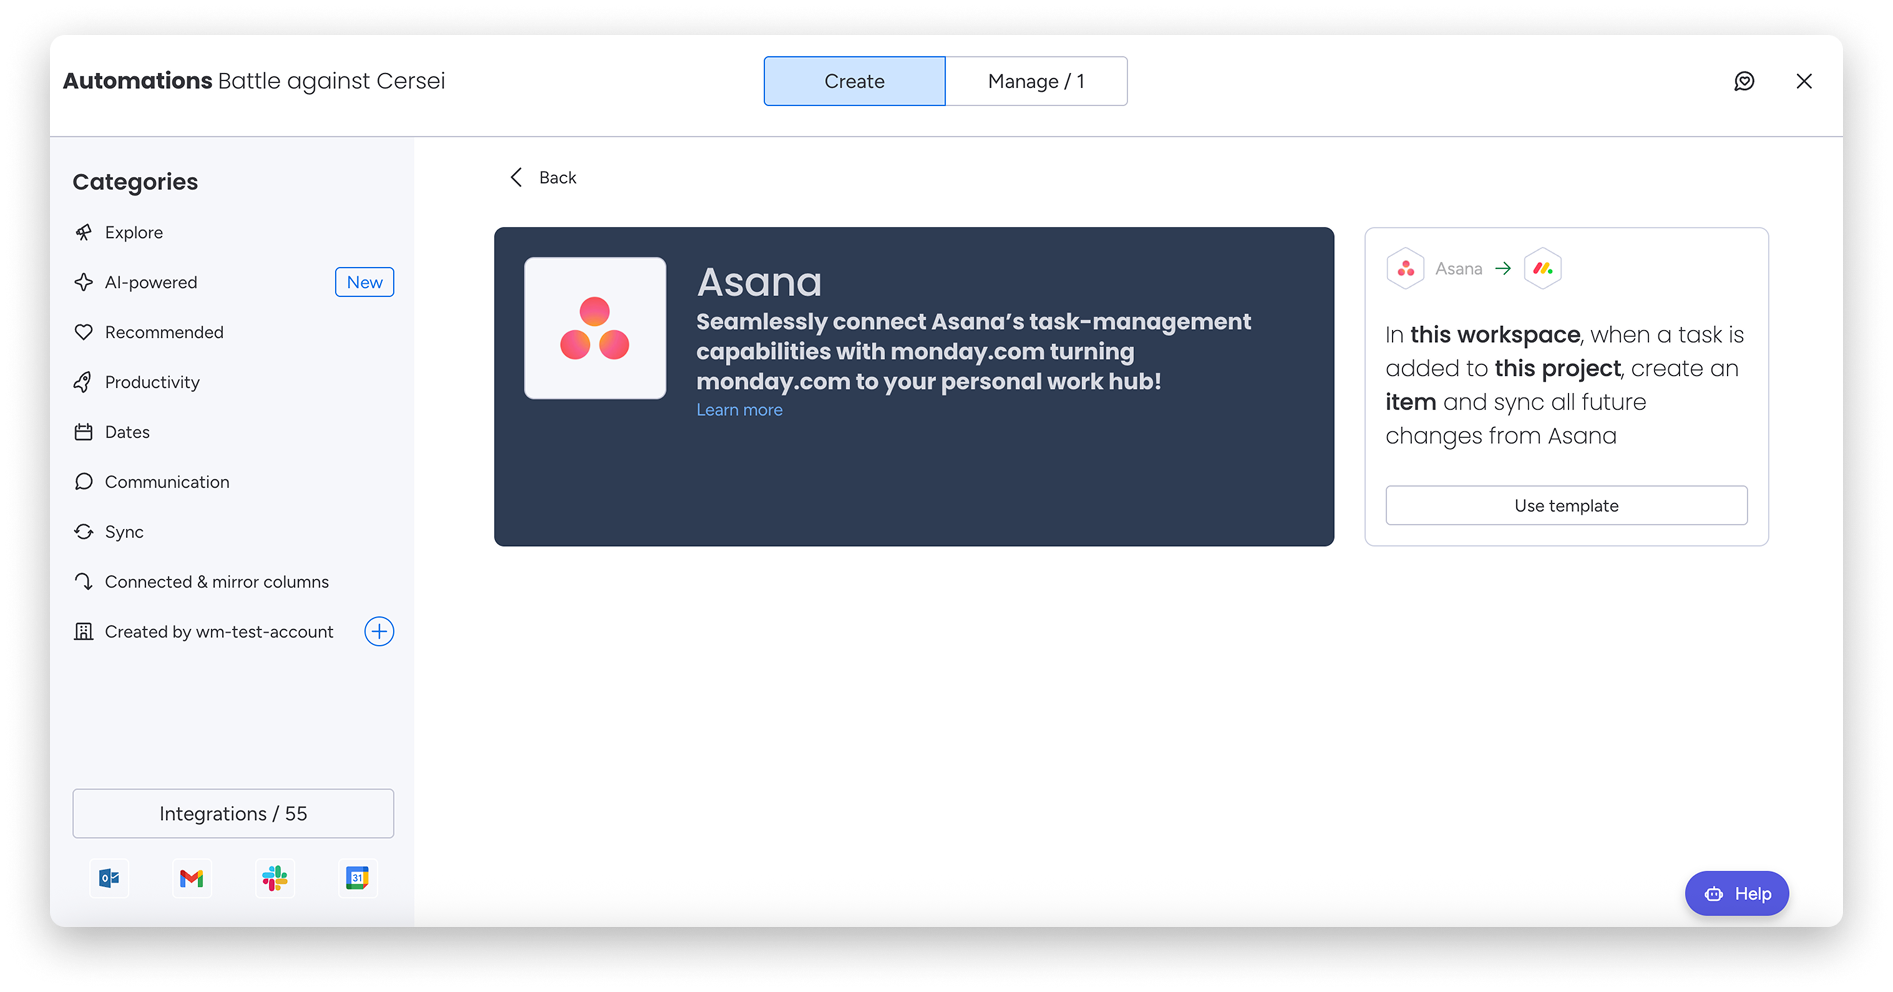
Task: Switch to the Create tab
Action: [854, 81]
